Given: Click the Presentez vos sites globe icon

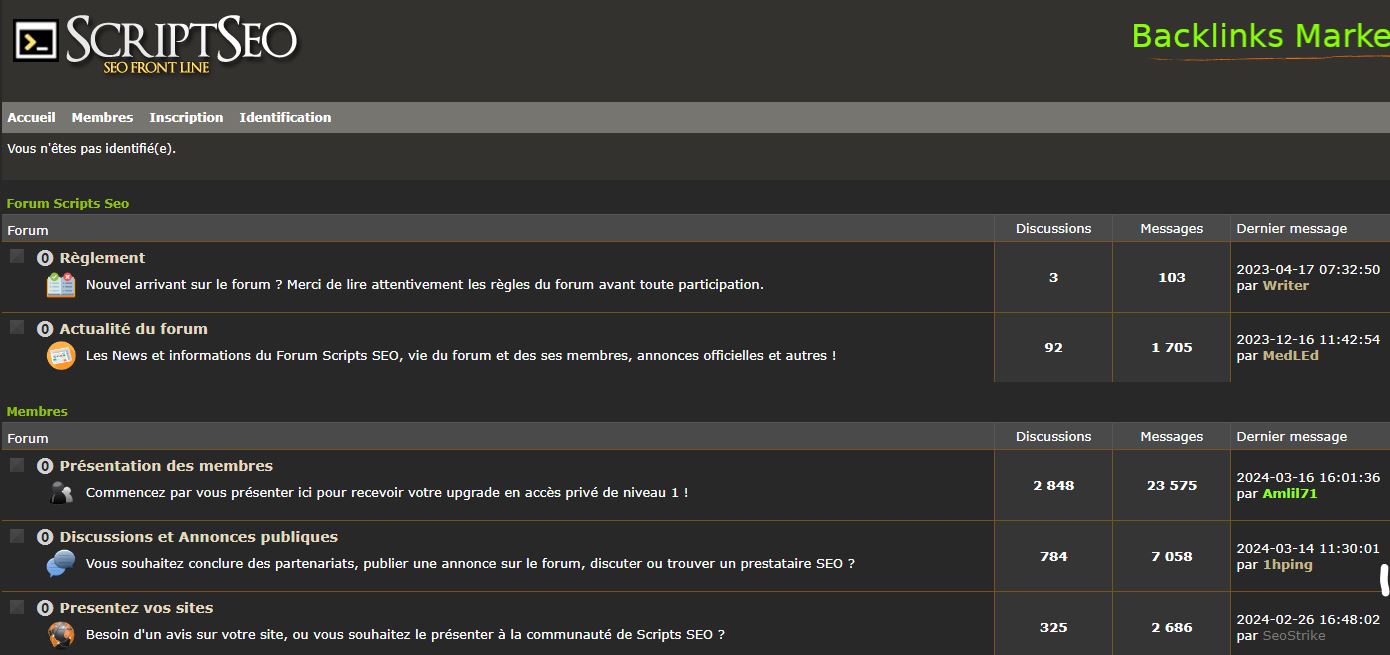Looking at the screenshot, I should [61, 634].
